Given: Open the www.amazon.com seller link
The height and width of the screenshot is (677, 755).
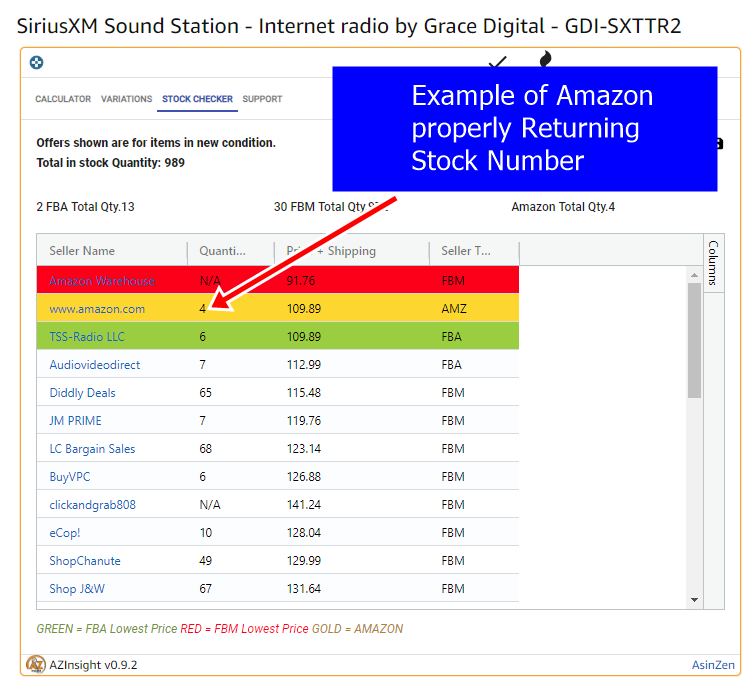Looking at the screenshot, I should click(x=97, y=309).
